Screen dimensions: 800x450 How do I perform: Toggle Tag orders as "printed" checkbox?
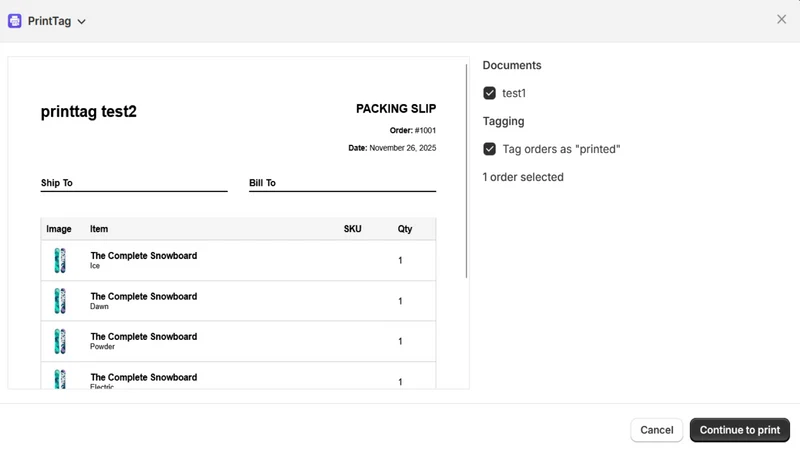click(489, 149)
